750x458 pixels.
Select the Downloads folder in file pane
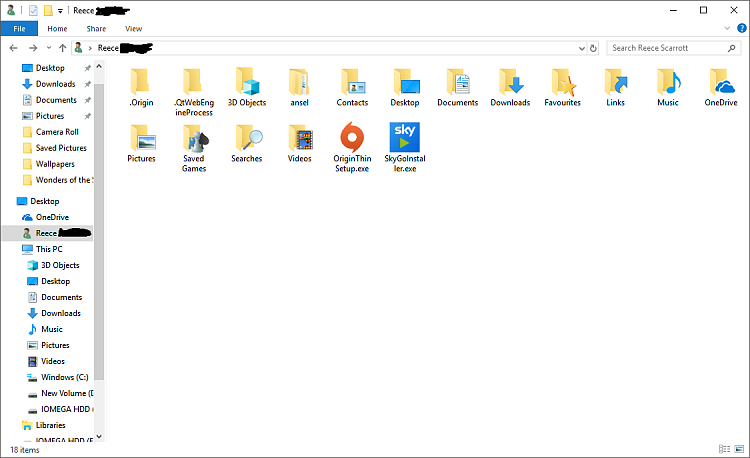[x=510, y=87]
